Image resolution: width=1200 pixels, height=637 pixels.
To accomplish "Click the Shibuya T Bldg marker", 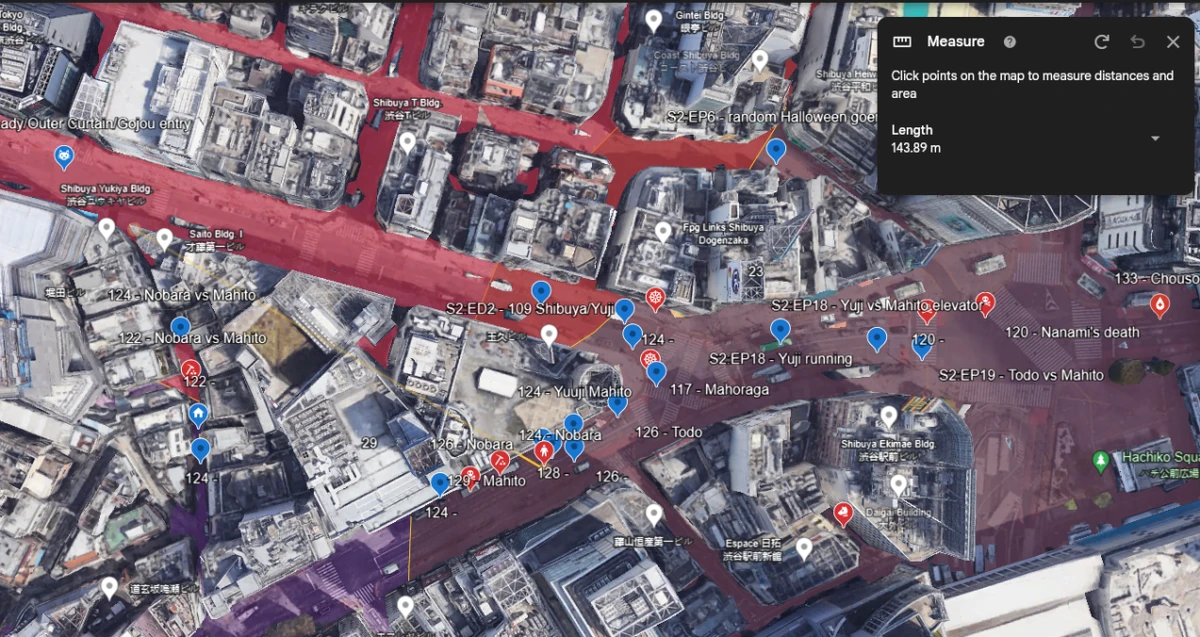I will [x=407, y=143].
